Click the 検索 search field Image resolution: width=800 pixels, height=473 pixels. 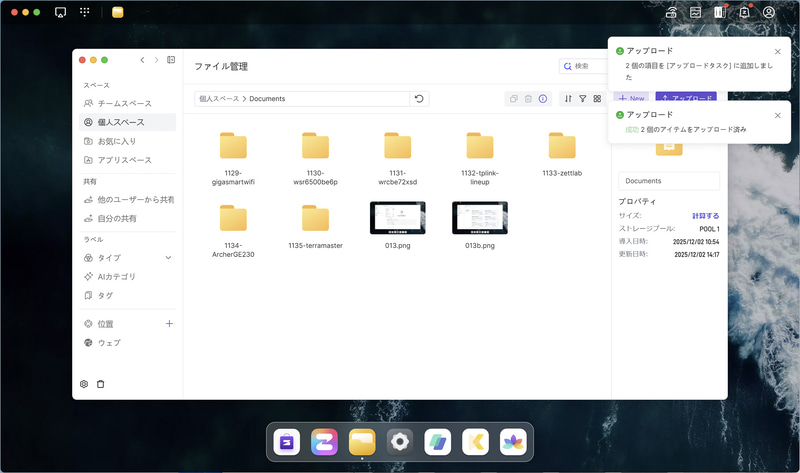pyautogui.click(x=584, y=66)
